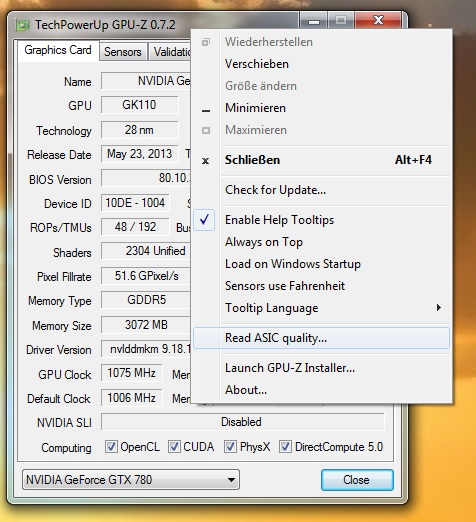Click GPU Clock value 1075 MHz

[x=132, y=373]
